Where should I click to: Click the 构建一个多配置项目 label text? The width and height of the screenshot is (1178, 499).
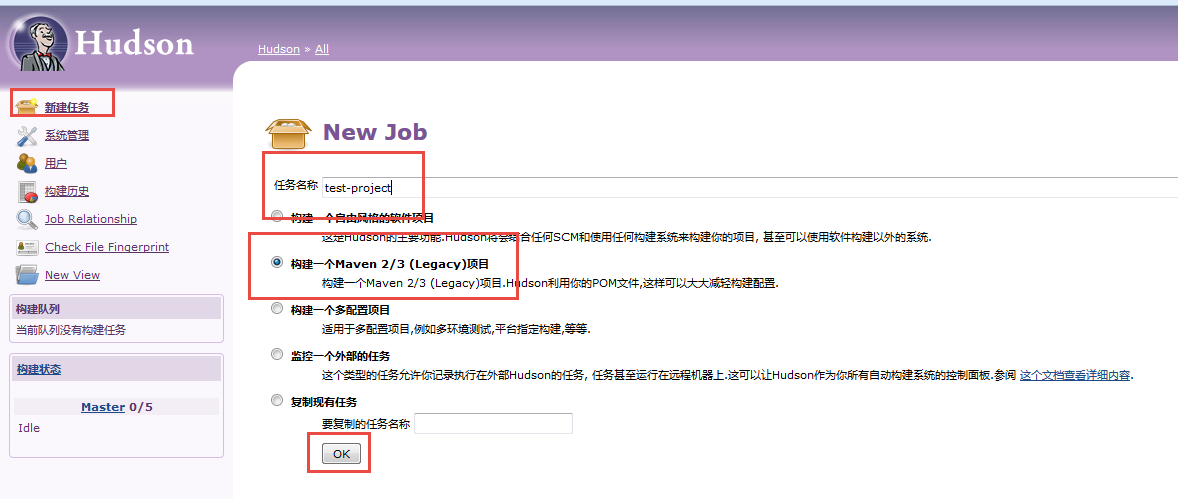(340, 310)
